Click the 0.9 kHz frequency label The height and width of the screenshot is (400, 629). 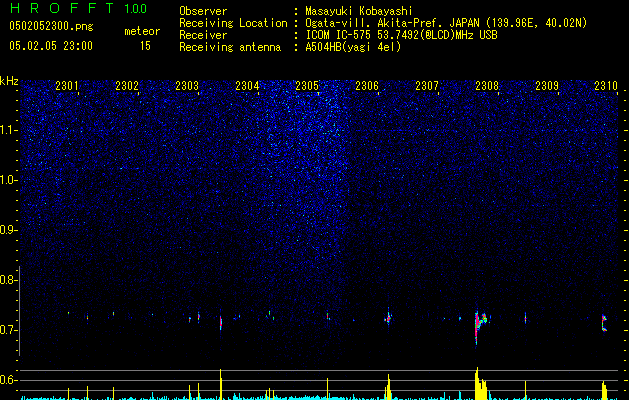(7, 230)
